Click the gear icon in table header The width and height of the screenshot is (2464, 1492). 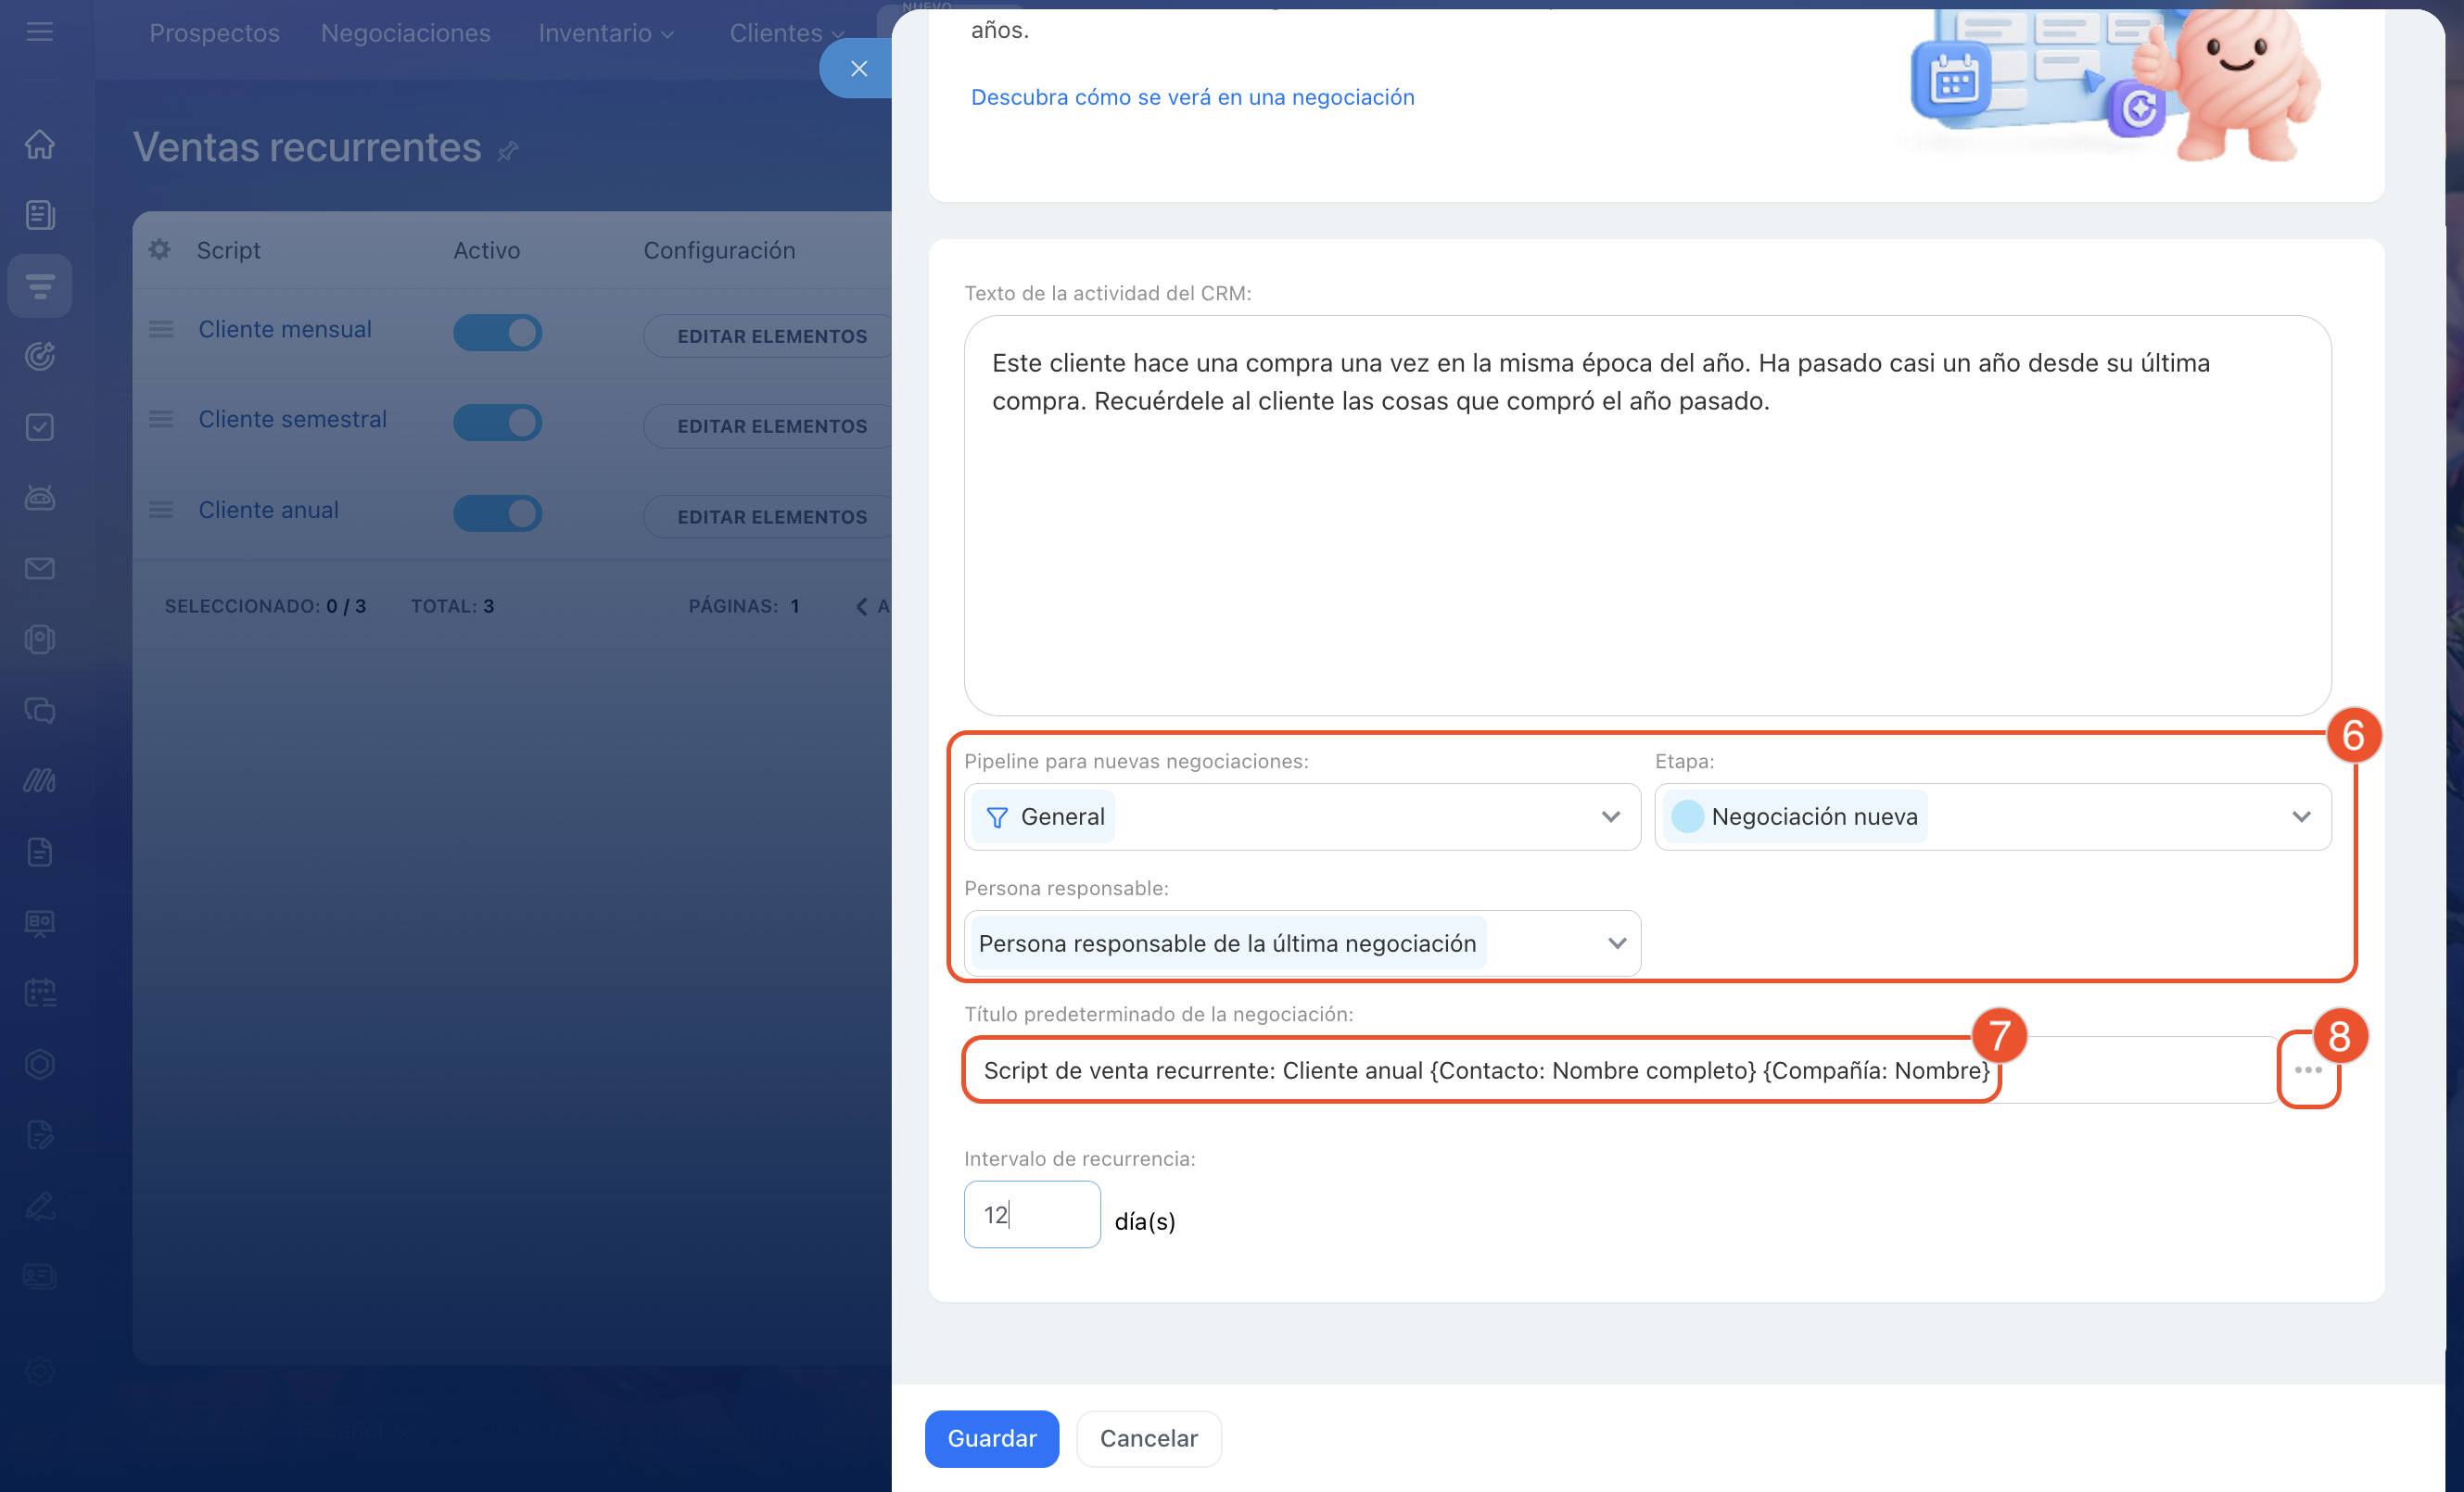pos(160,250)
